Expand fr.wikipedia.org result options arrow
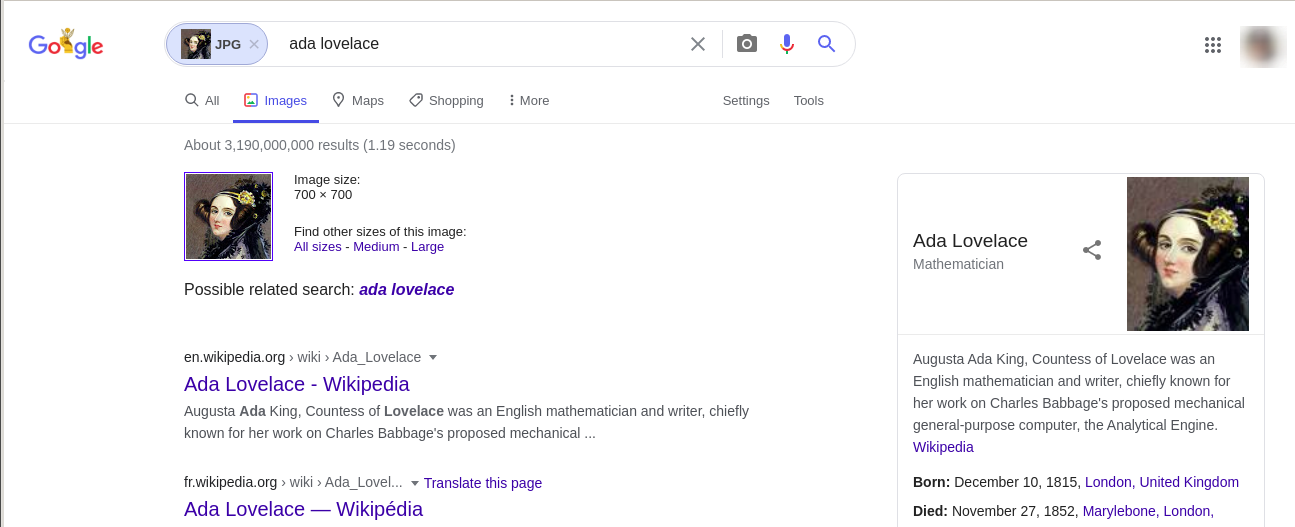This screenshot has width=1295, height=527. click(415, 484)
